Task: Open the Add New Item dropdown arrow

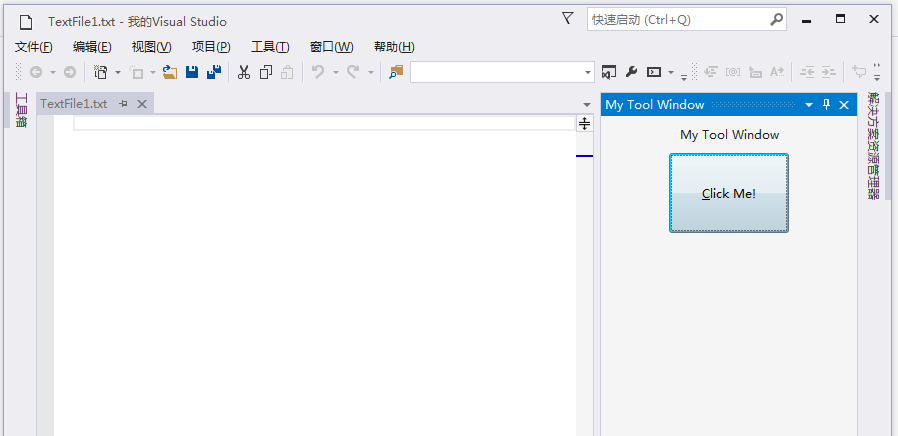Action: tap(153, 72)
